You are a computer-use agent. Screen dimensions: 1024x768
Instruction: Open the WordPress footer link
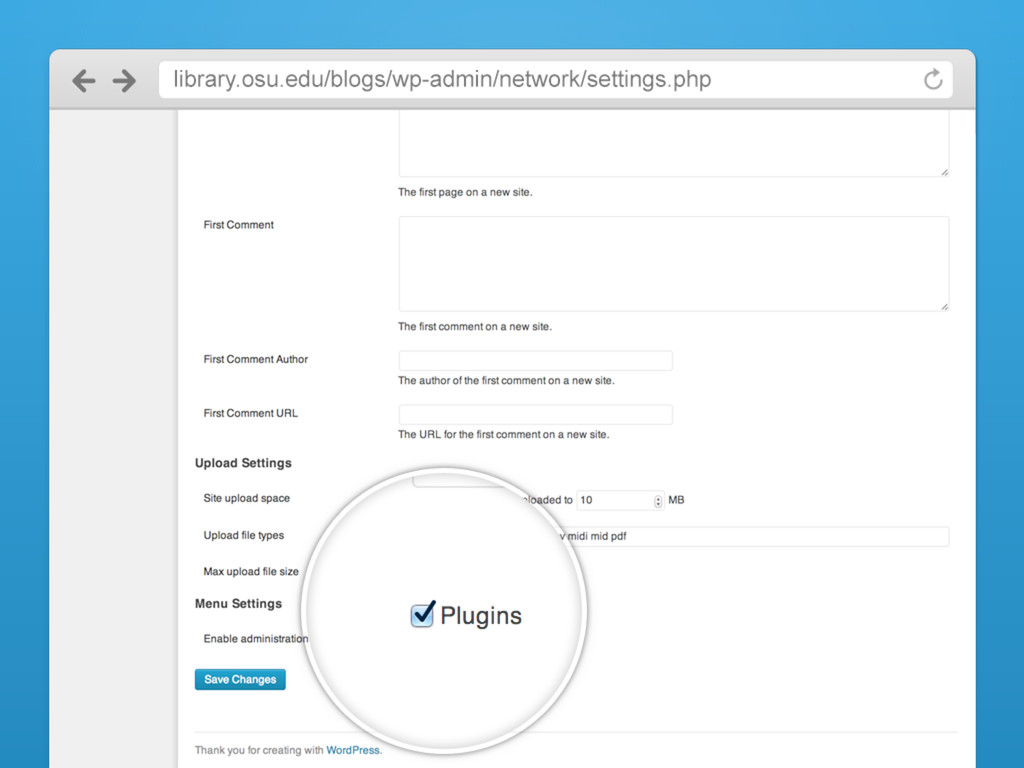coord(353,750)
